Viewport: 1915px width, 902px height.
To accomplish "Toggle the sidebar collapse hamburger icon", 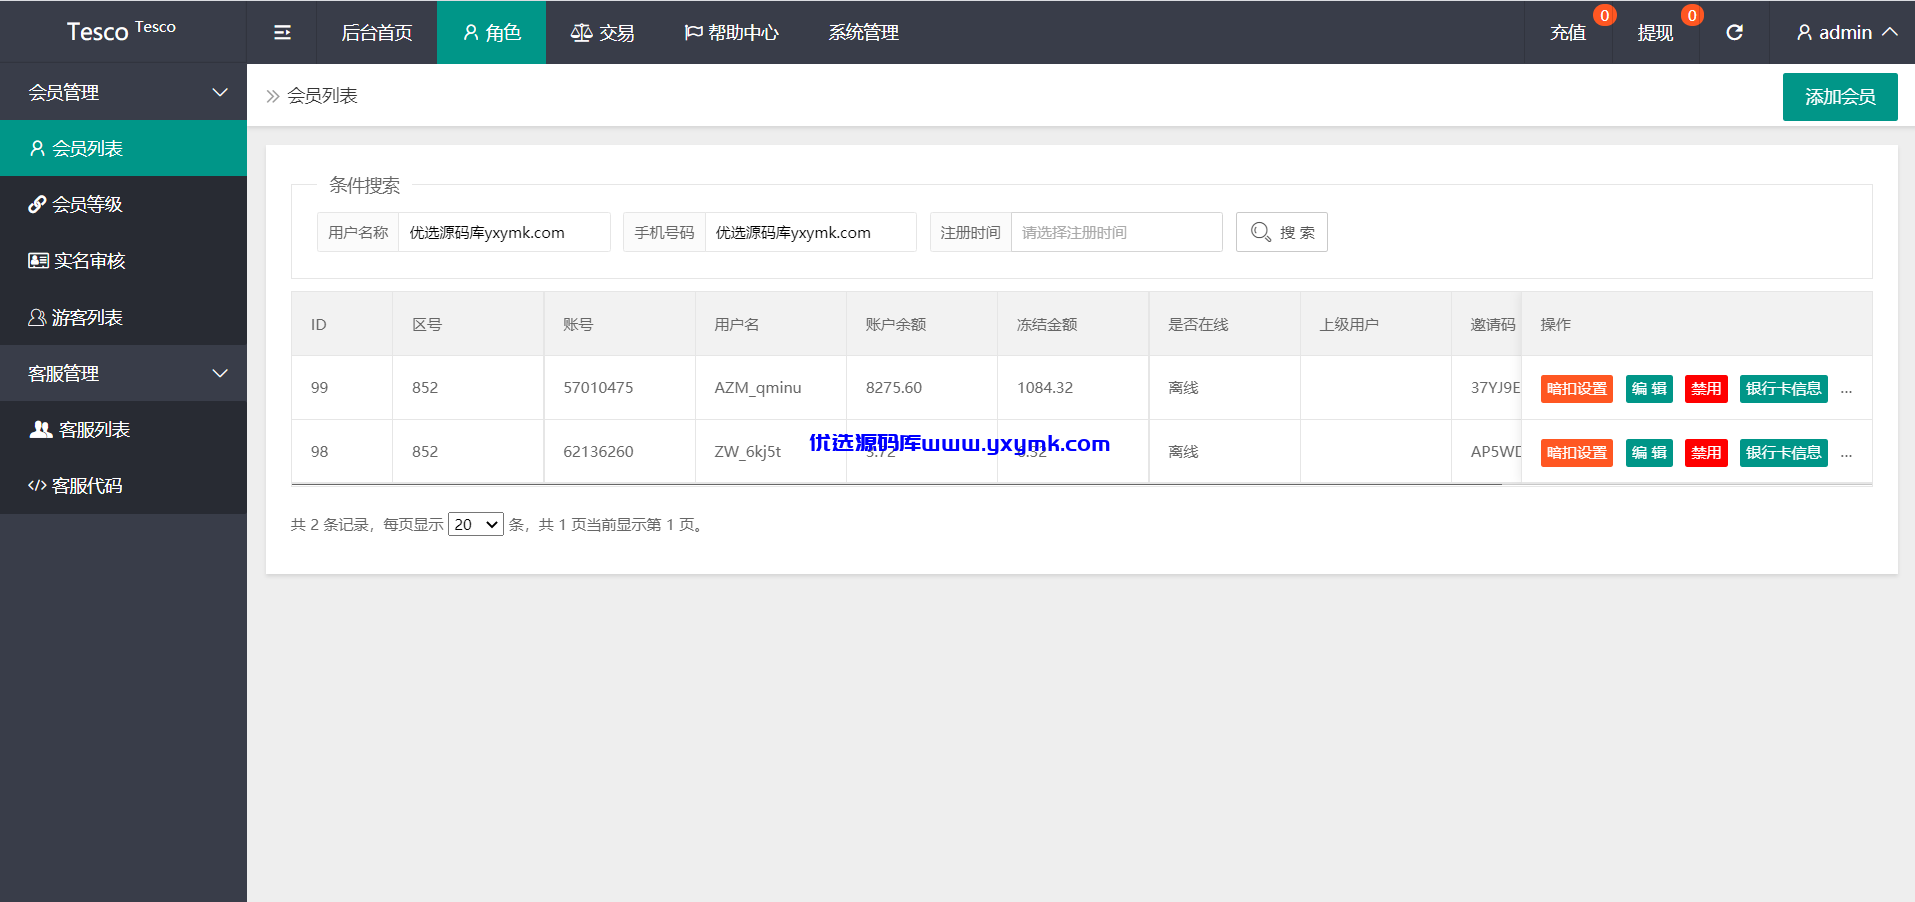I will coord(282,33).
